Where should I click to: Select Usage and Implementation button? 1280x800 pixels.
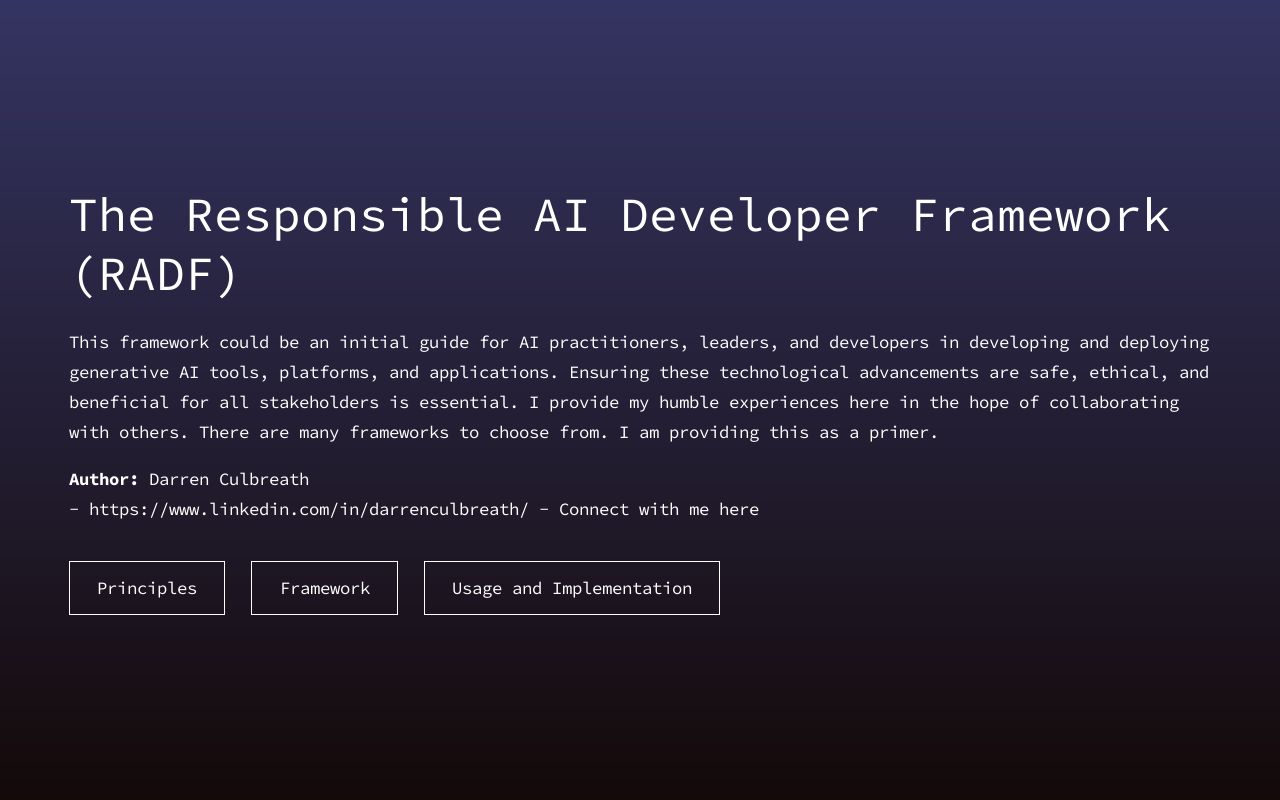tap(571, 588)
